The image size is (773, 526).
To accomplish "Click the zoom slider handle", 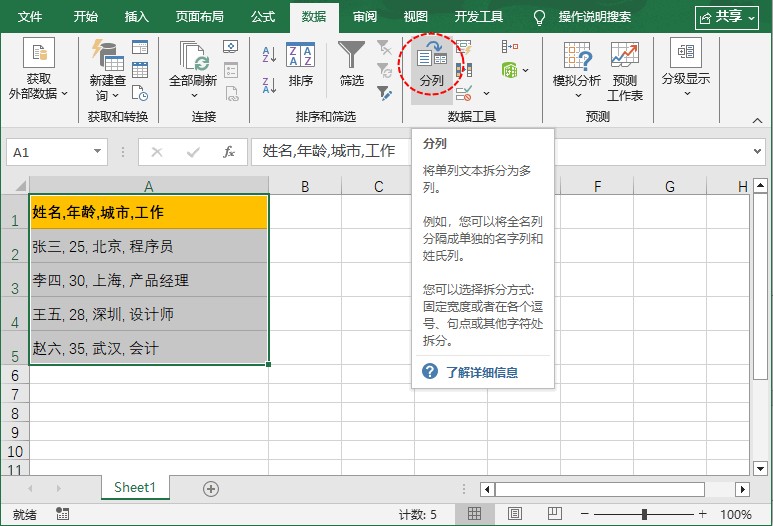I will coord(644,514).
